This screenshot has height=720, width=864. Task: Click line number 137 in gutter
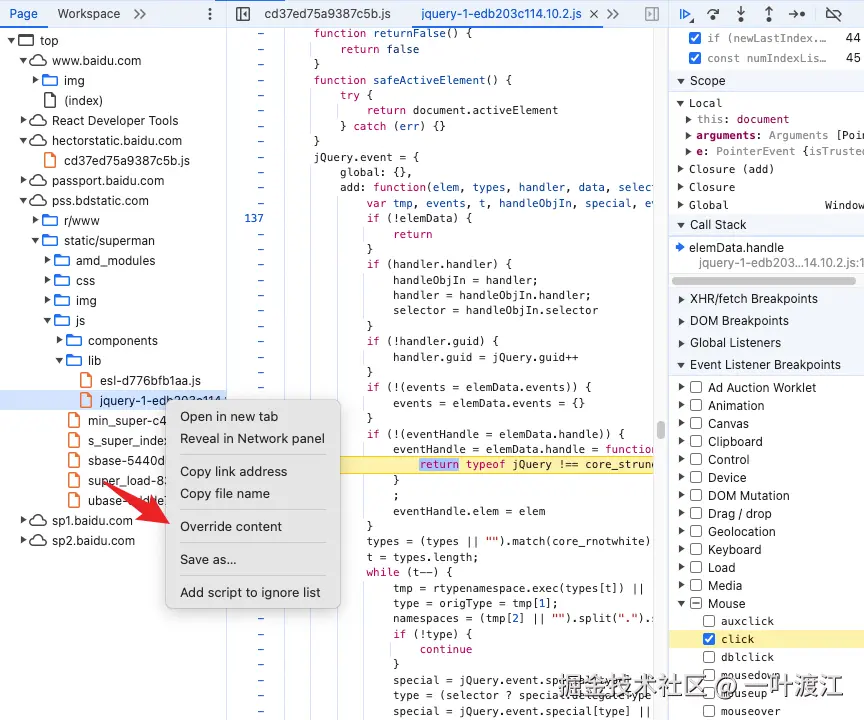pos(253,218)
